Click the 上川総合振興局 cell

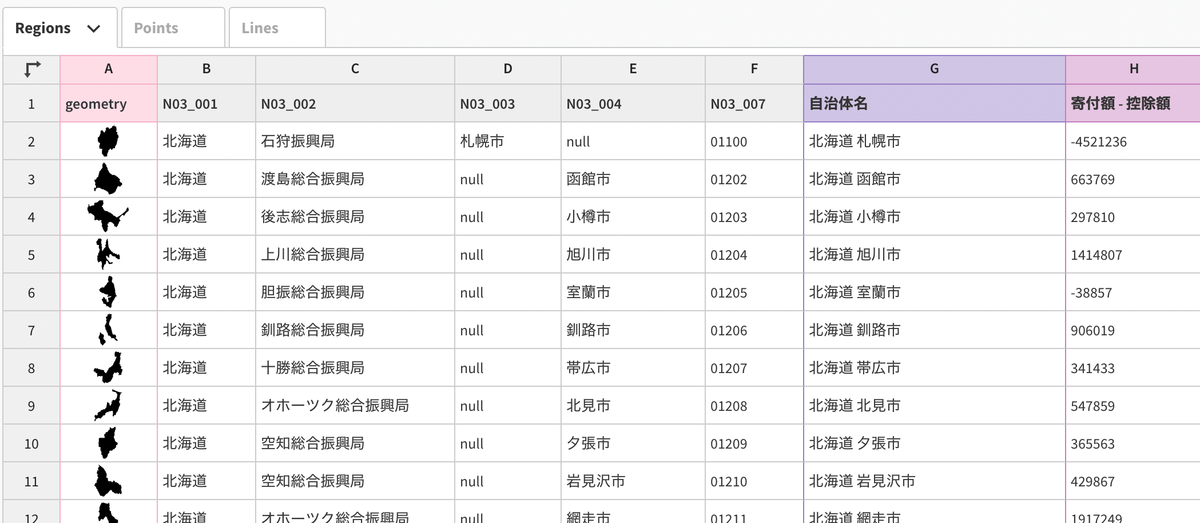[x=355, y=254]
